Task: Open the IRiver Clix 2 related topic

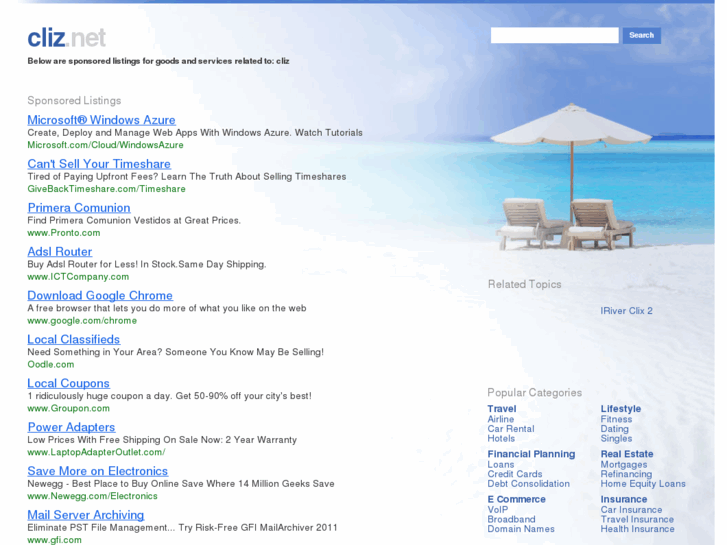Action: (626, 311)
